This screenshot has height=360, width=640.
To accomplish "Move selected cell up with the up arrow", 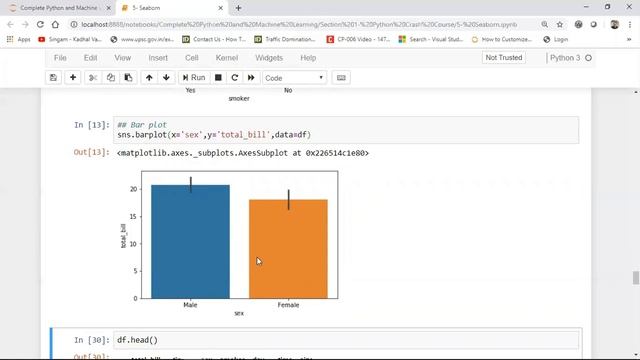I will pyautogui.click(x=149, y=78).
